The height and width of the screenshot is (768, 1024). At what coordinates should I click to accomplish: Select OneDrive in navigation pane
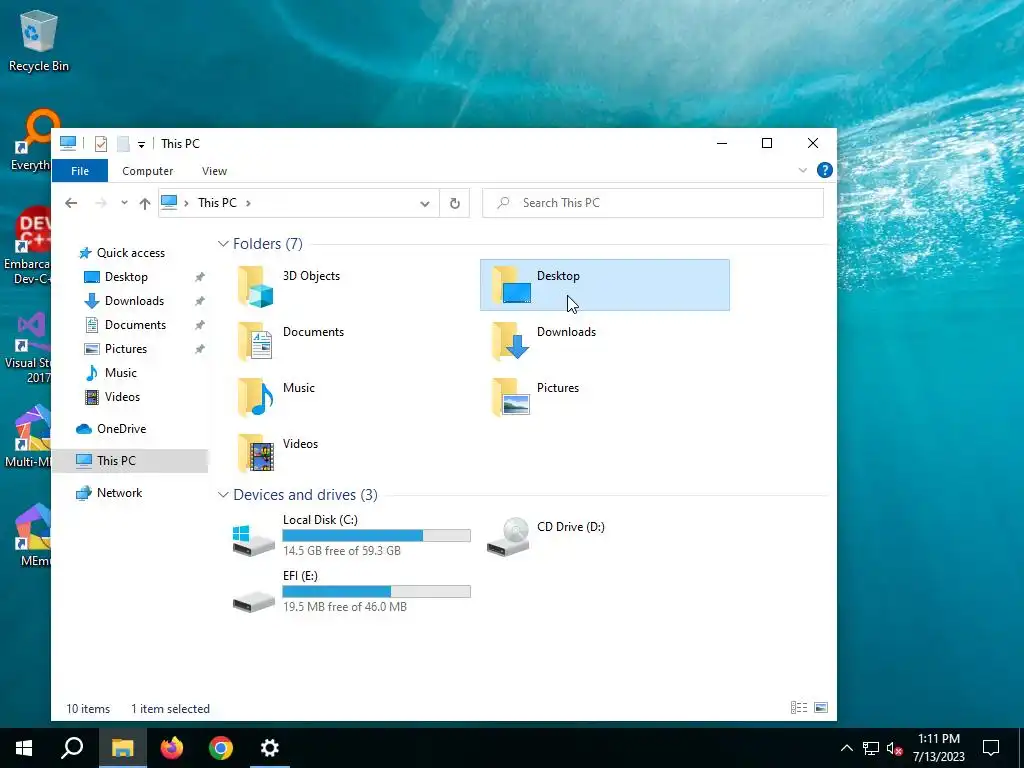[121, 429]
